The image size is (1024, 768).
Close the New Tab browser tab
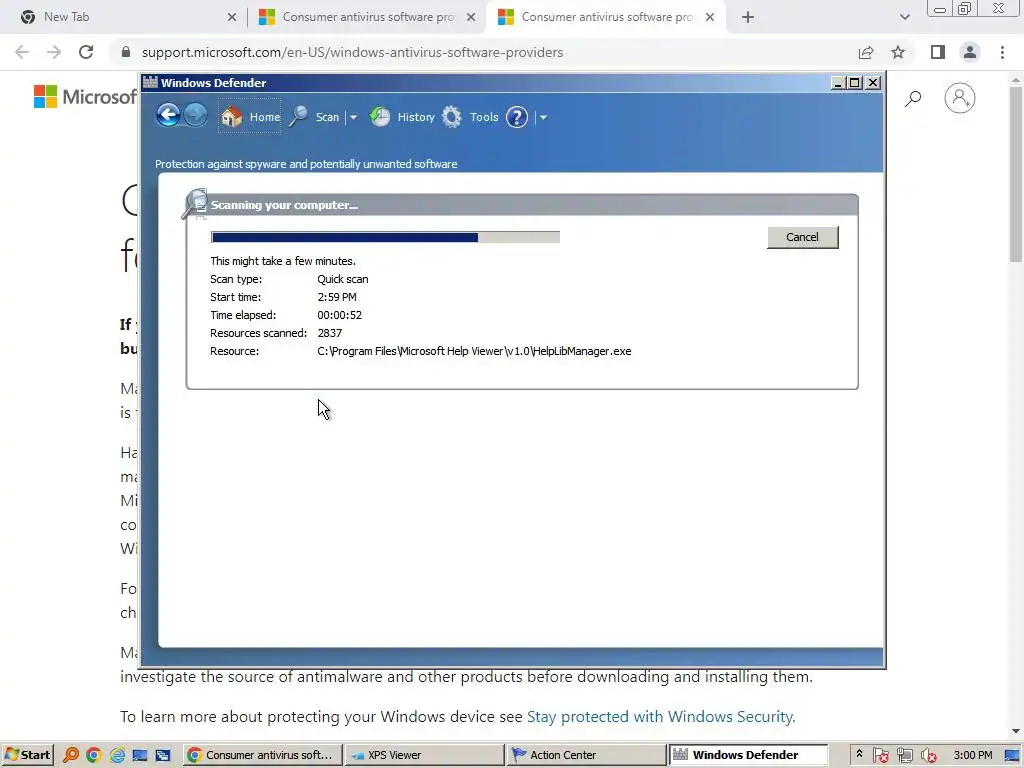coord(232,17)
